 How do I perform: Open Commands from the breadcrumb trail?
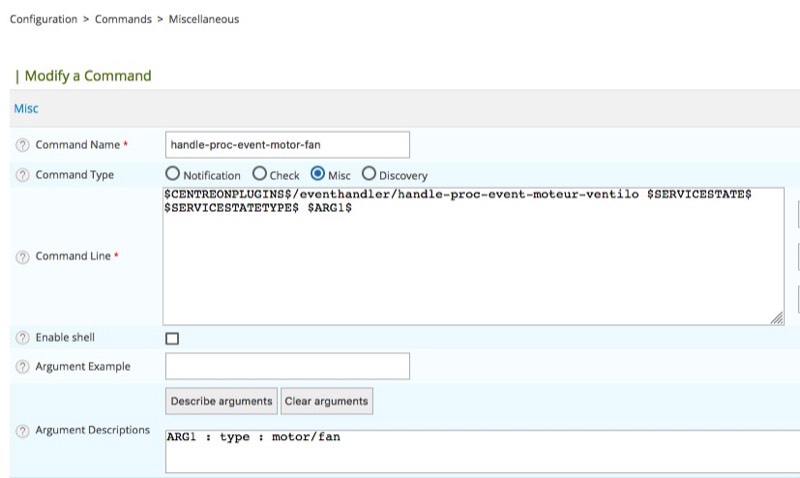(123, 19)
